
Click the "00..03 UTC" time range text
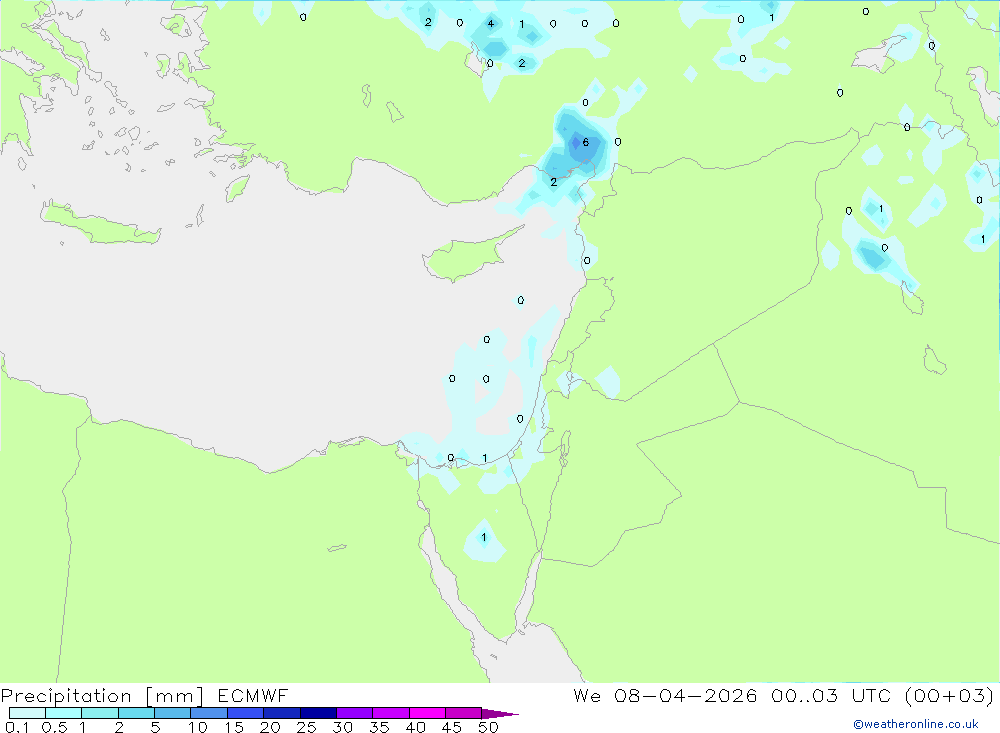click(x=830, y=695)
